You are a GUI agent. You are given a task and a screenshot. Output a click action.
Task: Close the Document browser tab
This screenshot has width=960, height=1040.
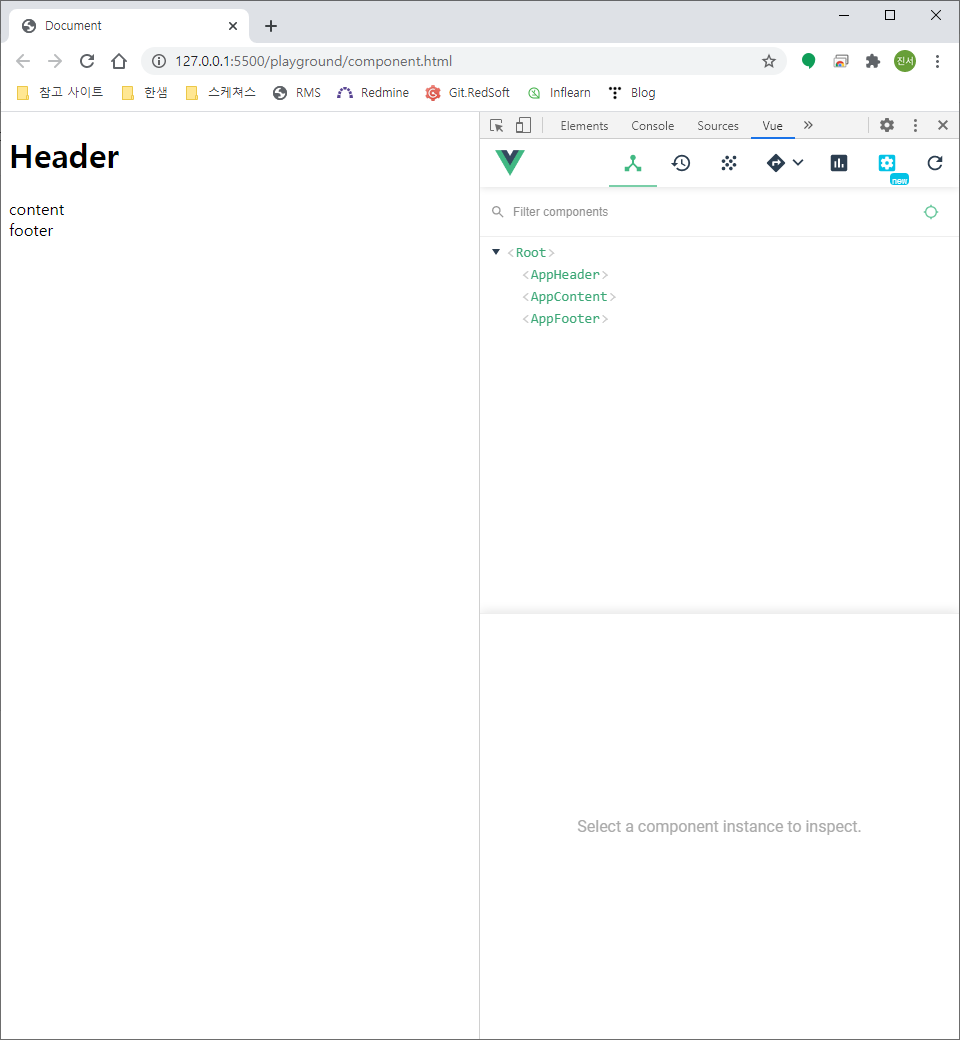click(x=233, y=26)
